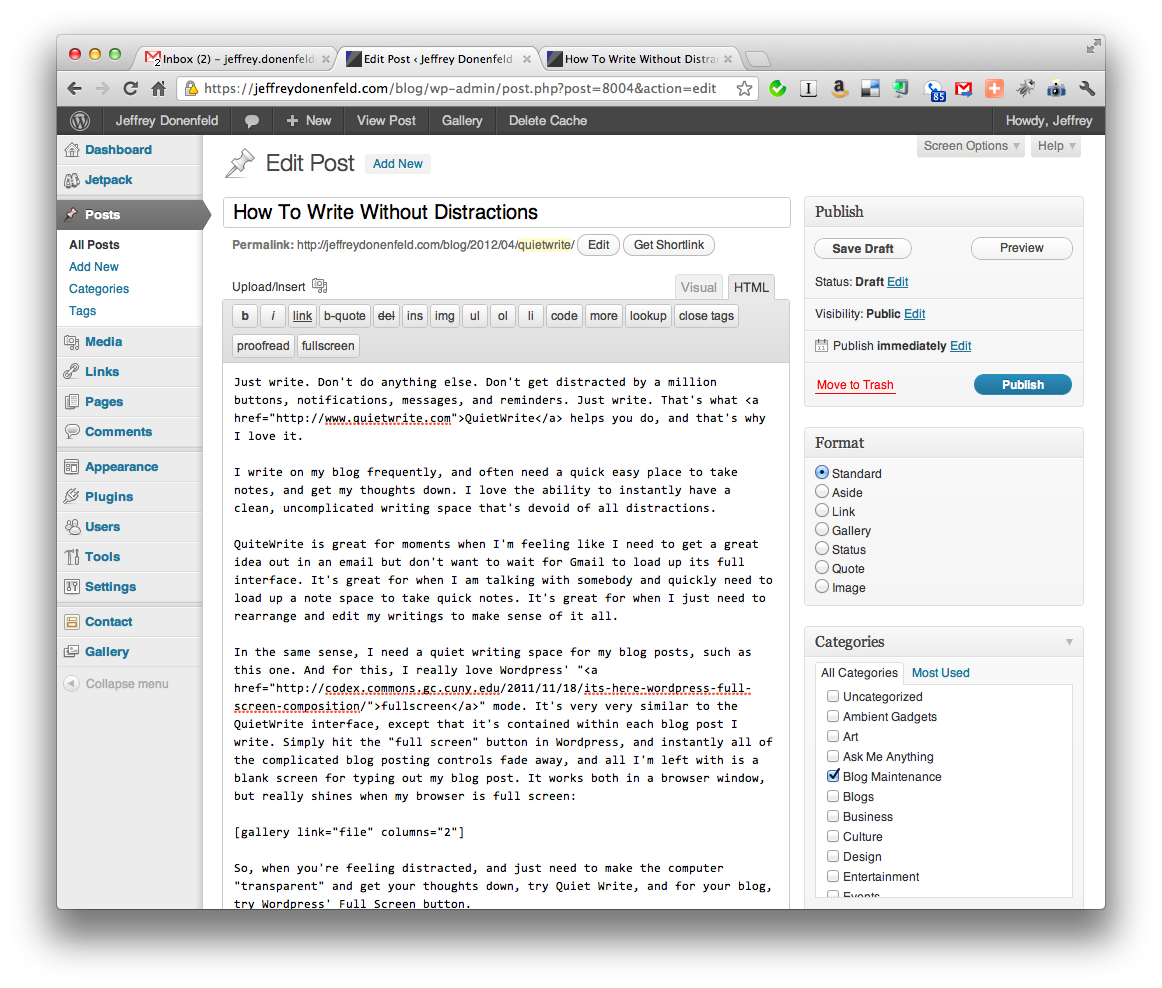The width and height of the screenshot is (1162, 988).
Task: Open the Chrome wrench menu icon
Action: tap(1087, 89)
